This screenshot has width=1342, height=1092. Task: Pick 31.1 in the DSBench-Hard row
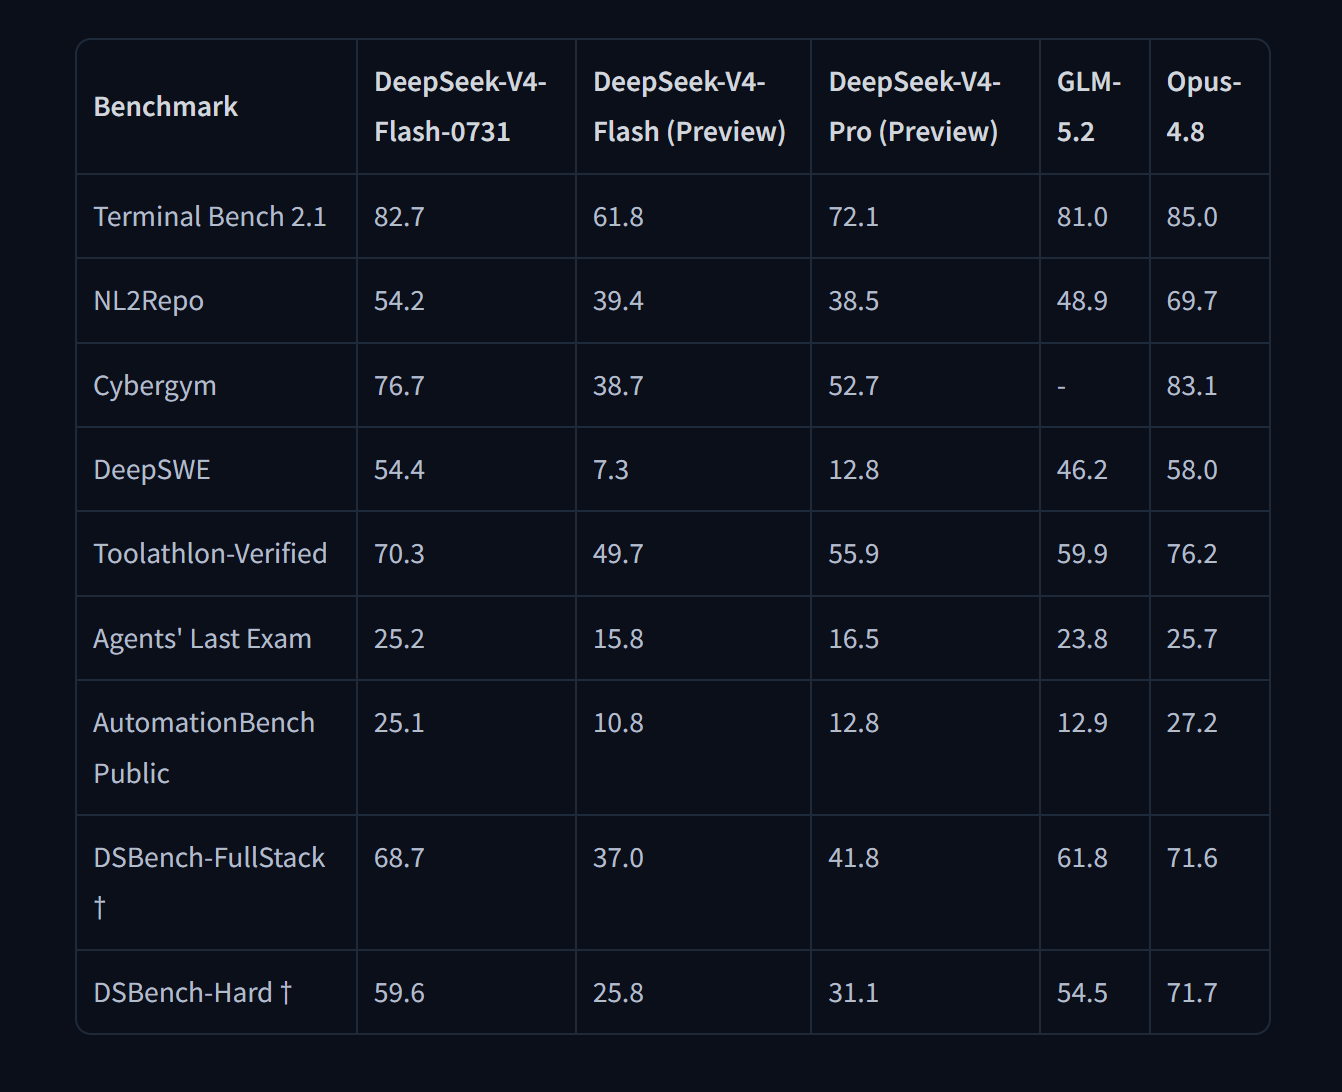pos(854,993)
